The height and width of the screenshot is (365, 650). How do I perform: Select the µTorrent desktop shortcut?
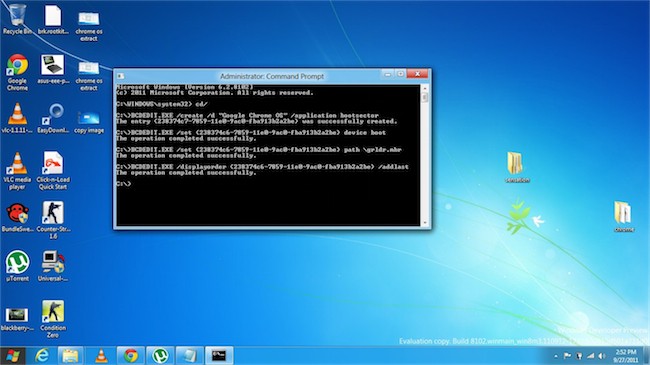(x=17, y=266)
